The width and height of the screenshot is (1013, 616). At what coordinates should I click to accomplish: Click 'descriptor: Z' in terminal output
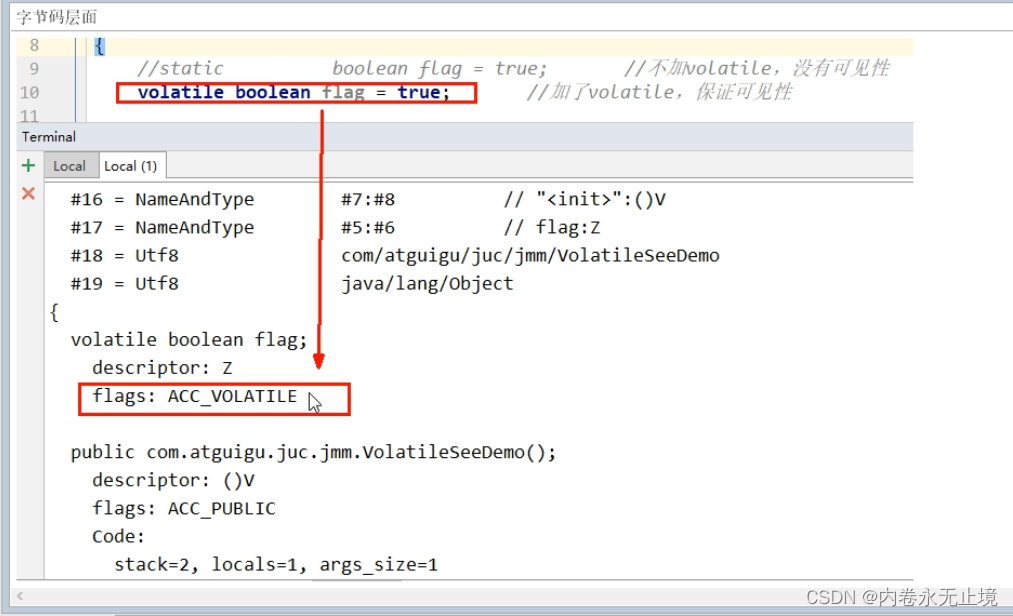coord(162,368)
